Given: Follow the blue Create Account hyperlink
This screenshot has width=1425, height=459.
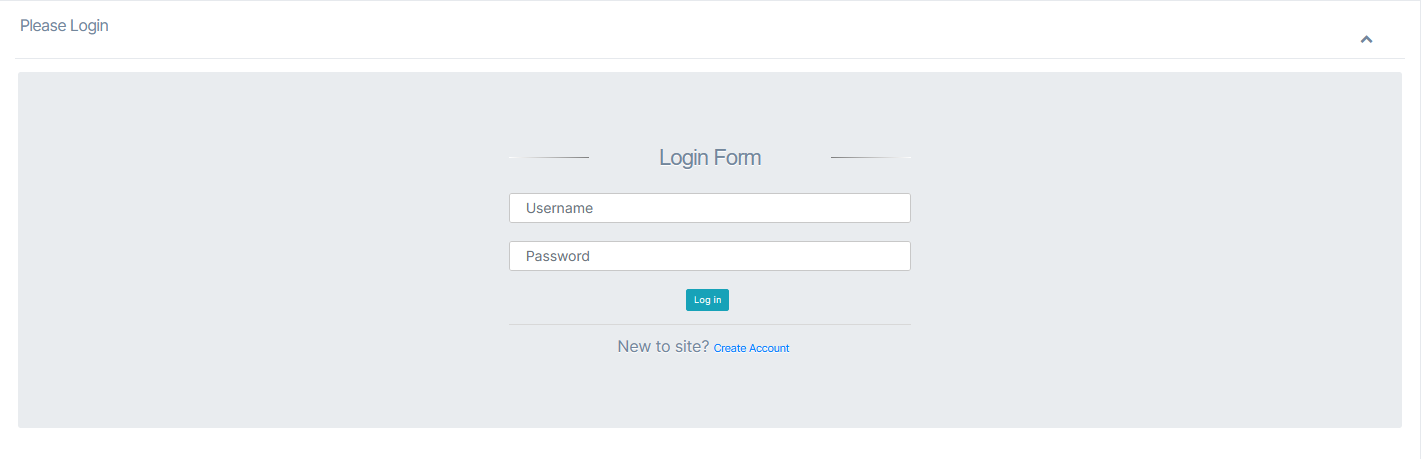Looking at the screenshot, I should tap(751, 348).
